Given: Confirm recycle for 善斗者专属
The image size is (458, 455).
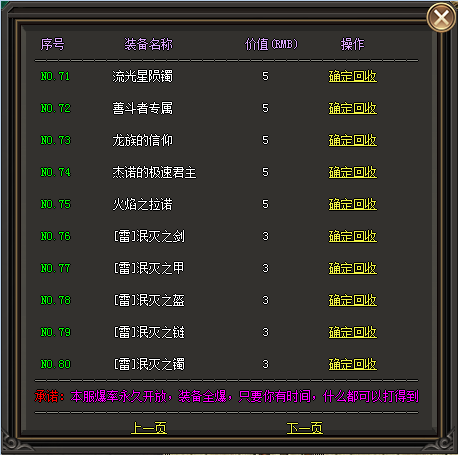Looking at the screenshot, I should point(353,108).
